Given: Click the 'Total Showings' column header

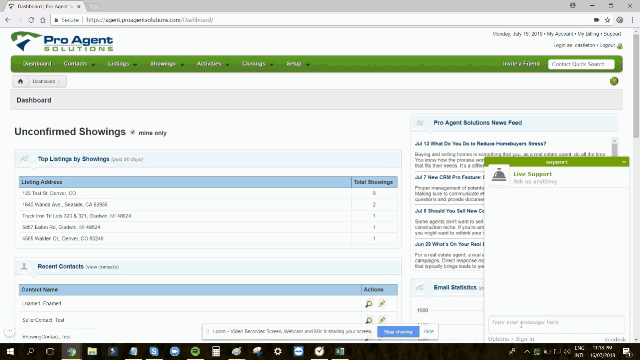Looking at the screenshot, I should [x=374, y=182].
